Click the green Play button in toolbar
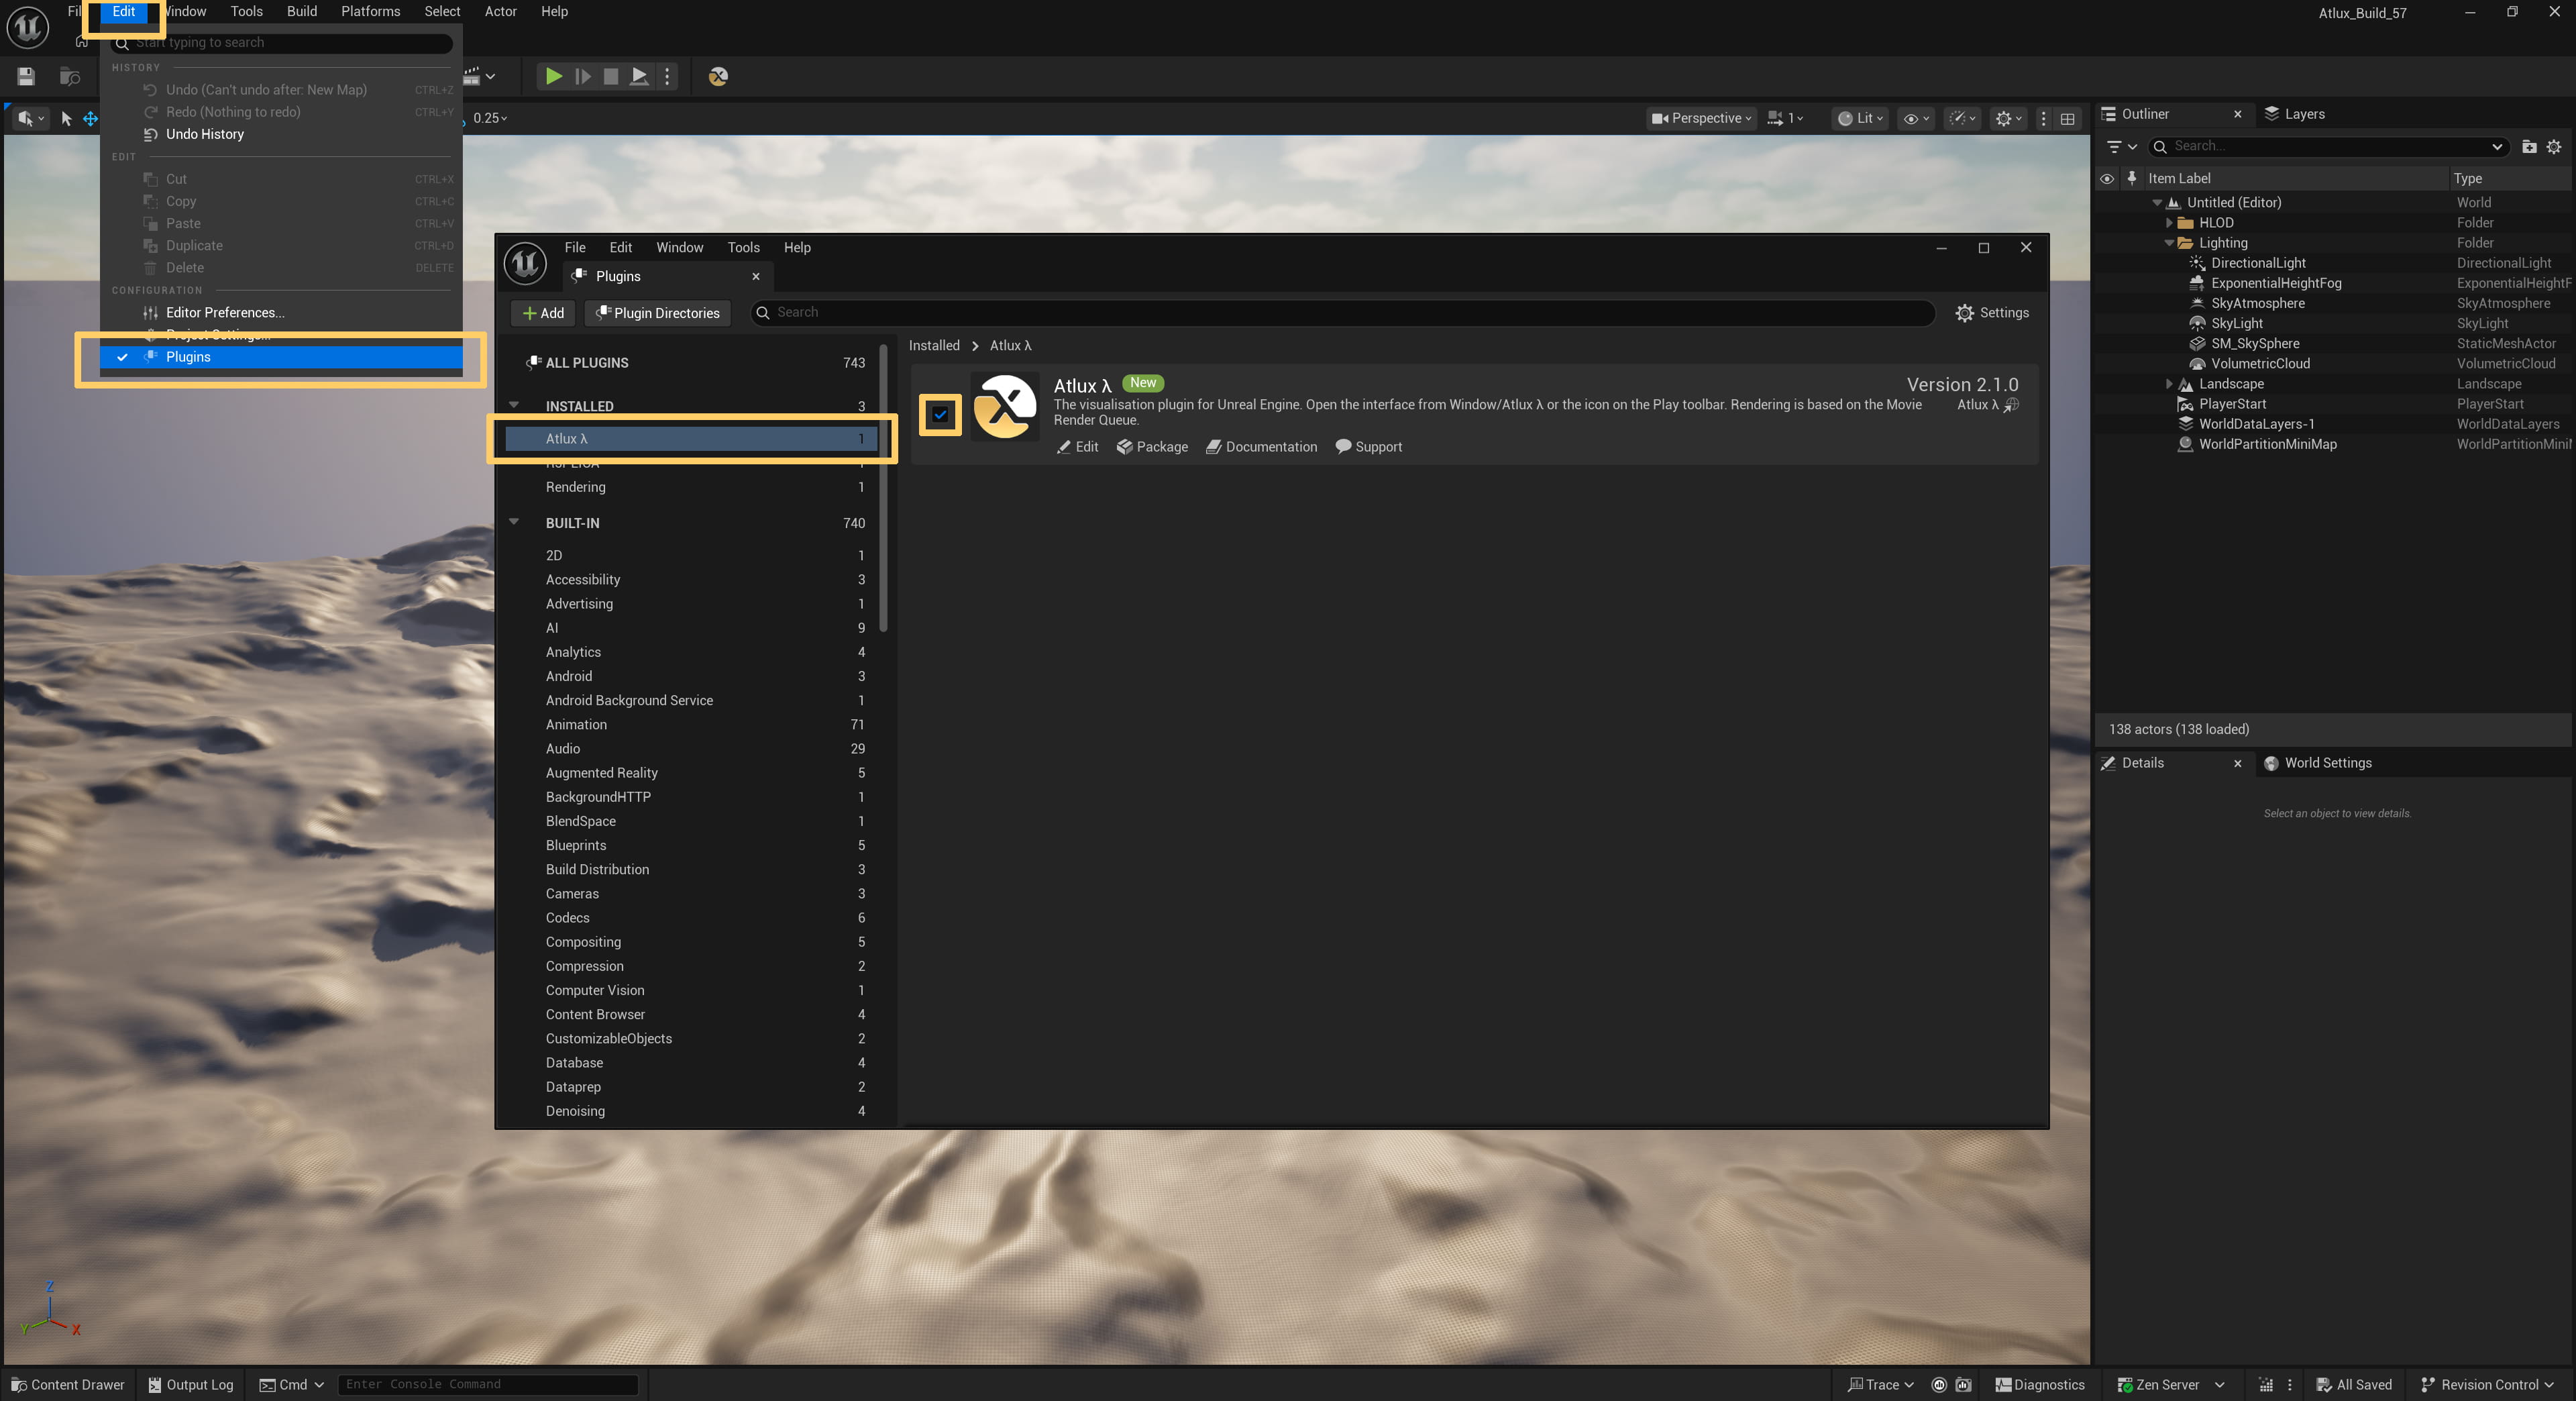This screenshot has height=1401, width=2576. [x=553, y=76]
